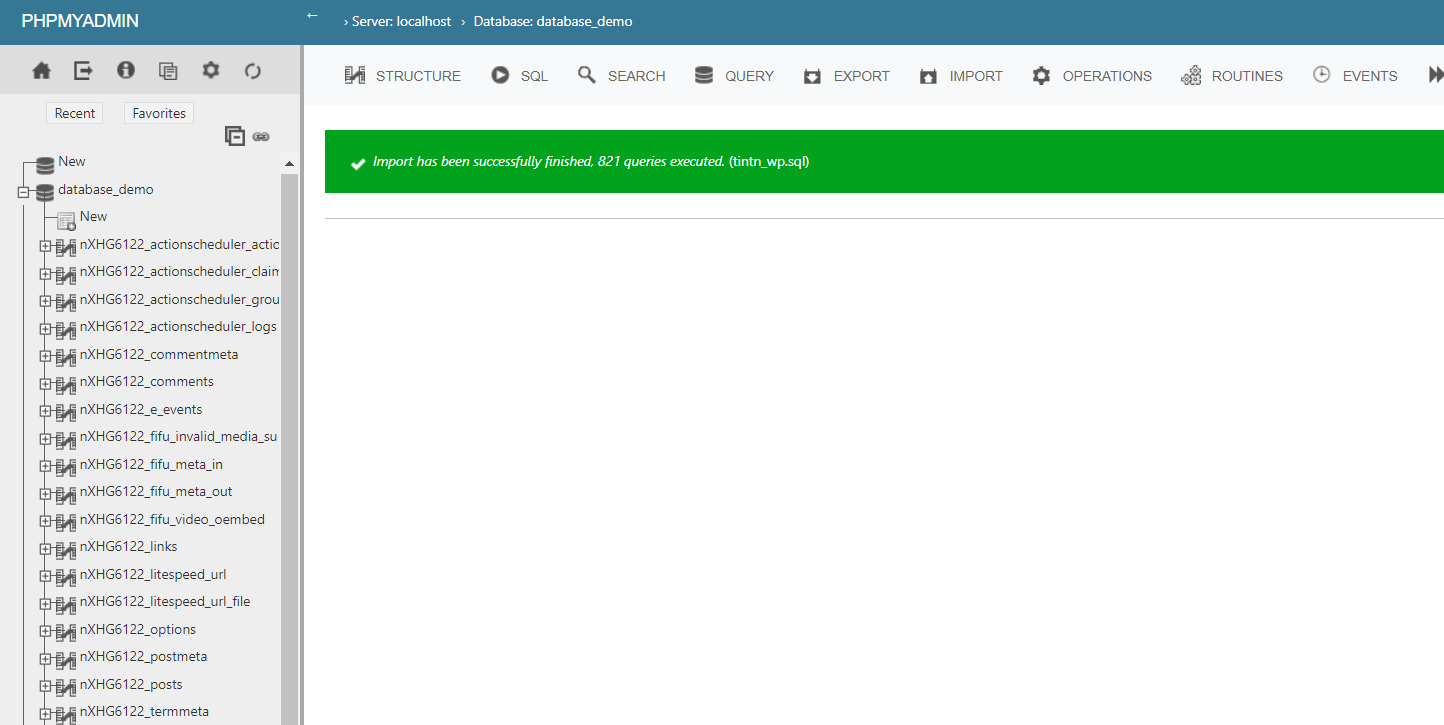
Task: Expand the nXHG6122_comments table node
Action: (x=45, y=384)
